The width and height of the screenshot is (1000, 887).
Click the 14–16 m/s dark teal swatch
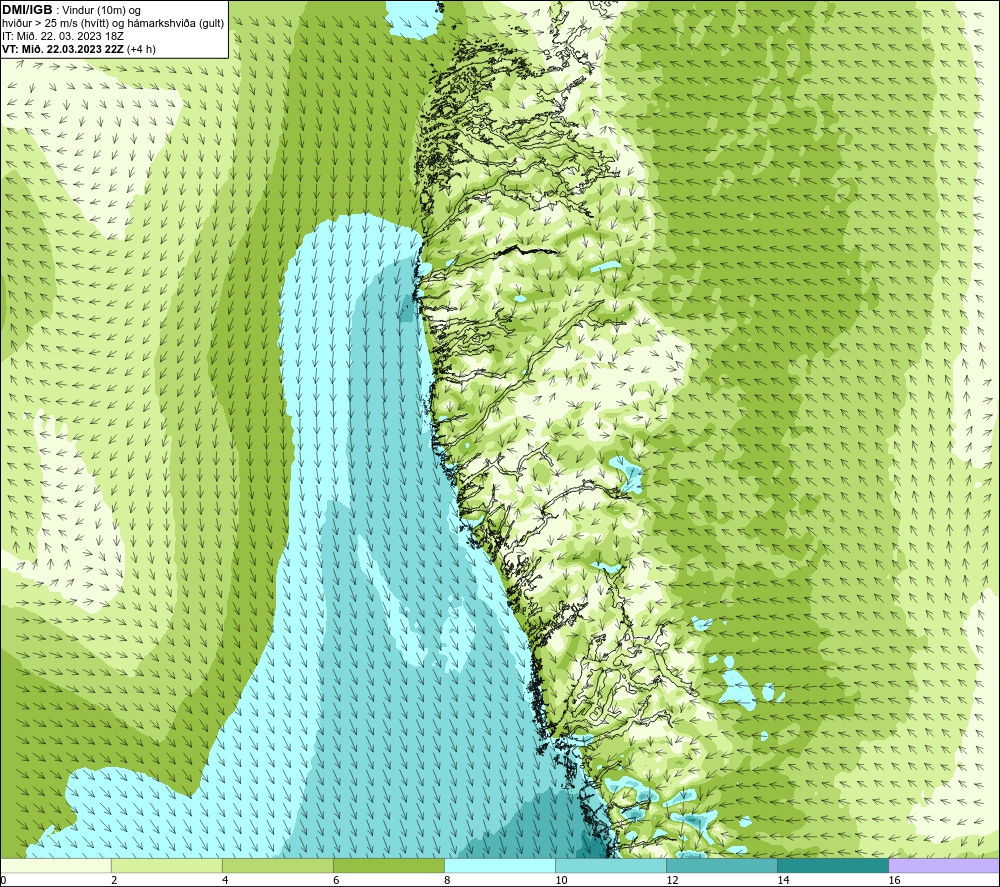coord(833,866)
